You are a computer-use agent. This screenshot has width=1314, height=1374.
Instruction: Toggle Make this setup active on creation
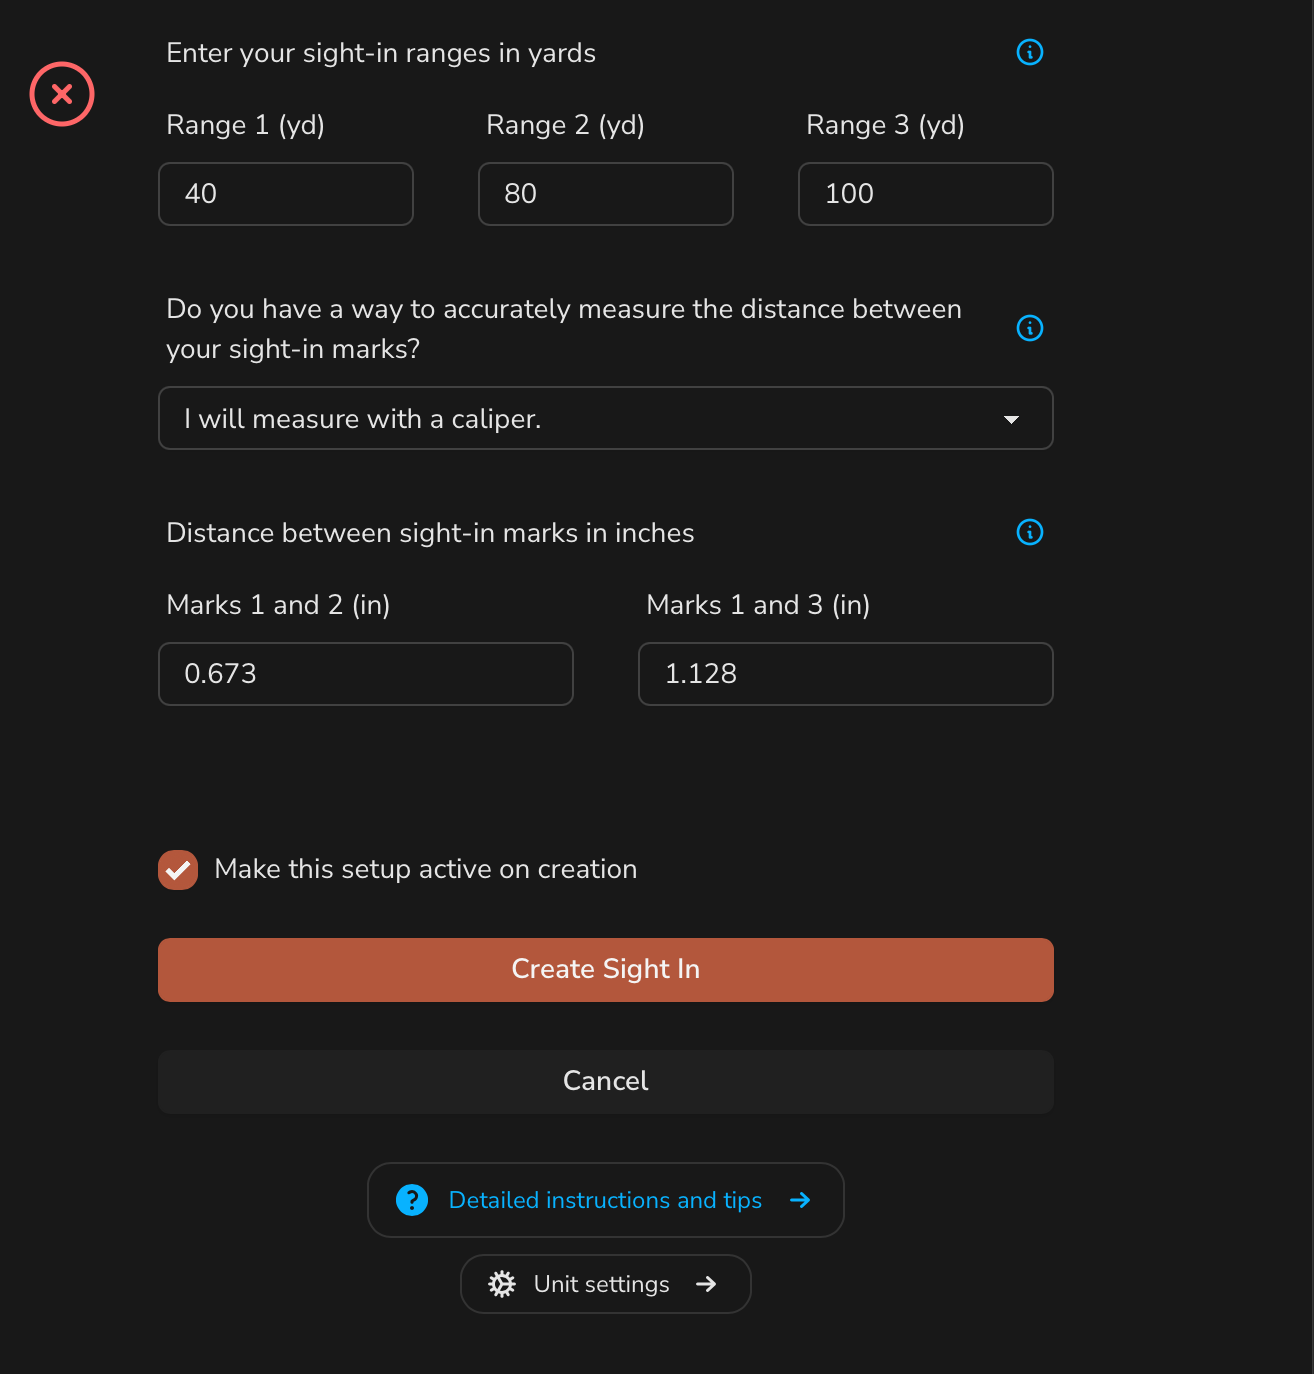(x=178, y=870)
